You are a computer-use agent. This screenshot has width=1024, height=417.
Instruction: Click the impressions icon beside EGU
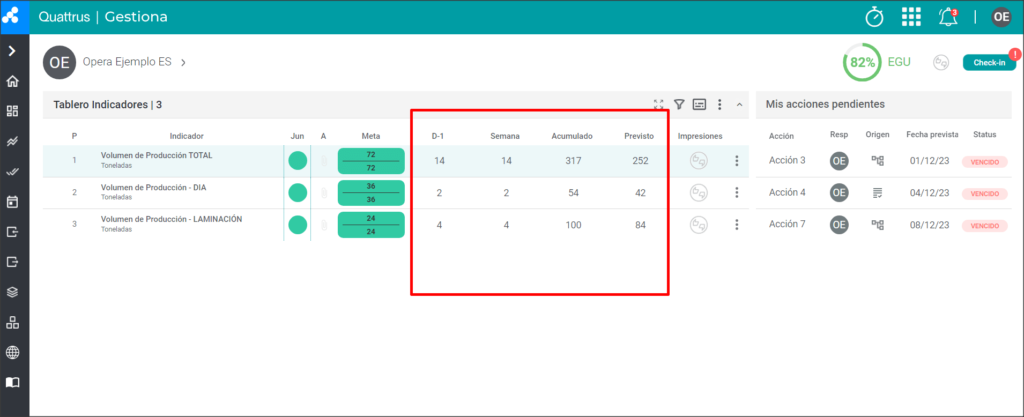coord(941,63)
